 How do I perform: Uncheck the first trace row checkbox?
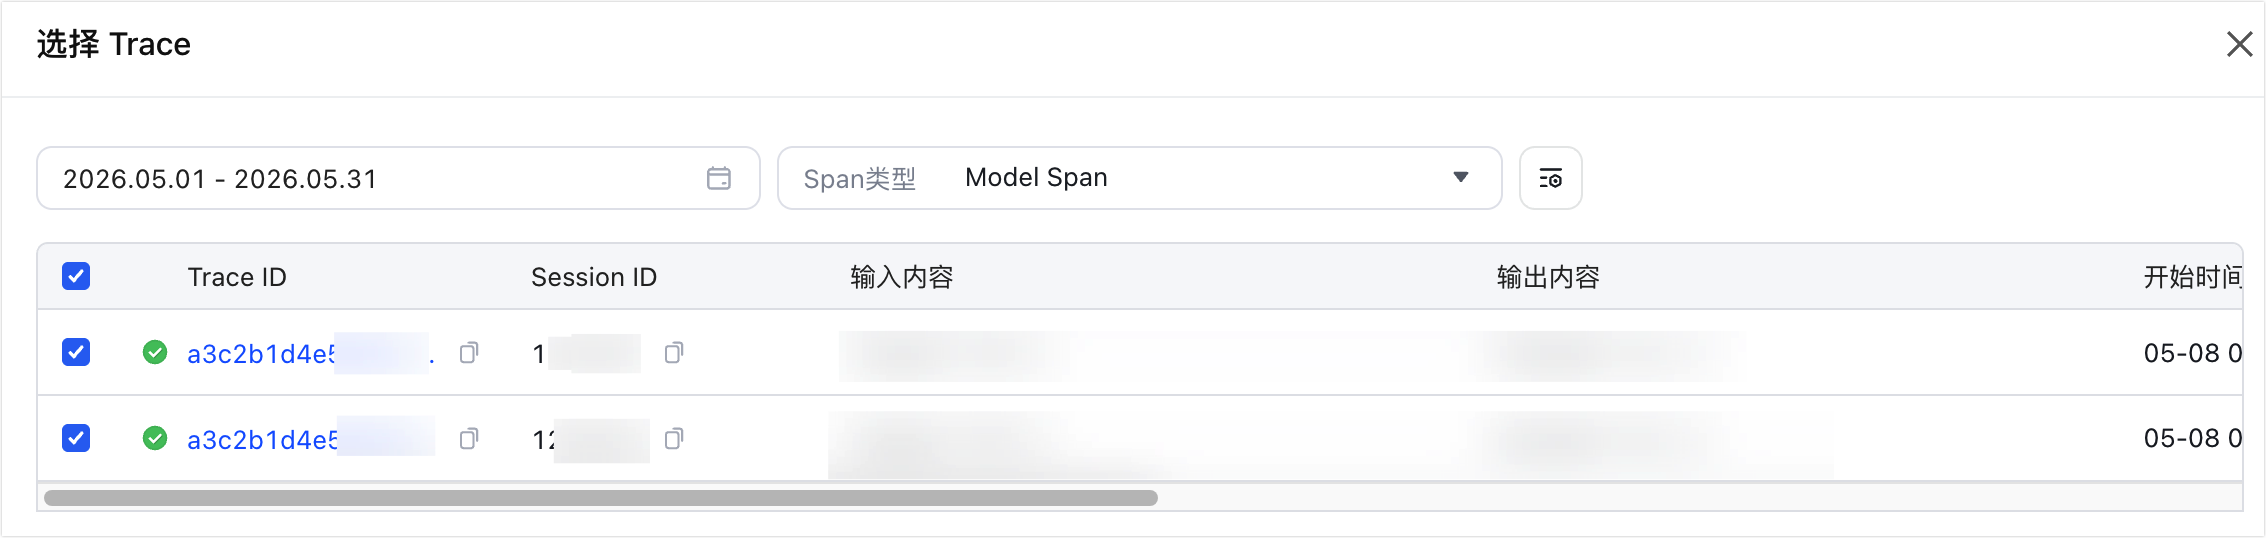click(76, 352)
